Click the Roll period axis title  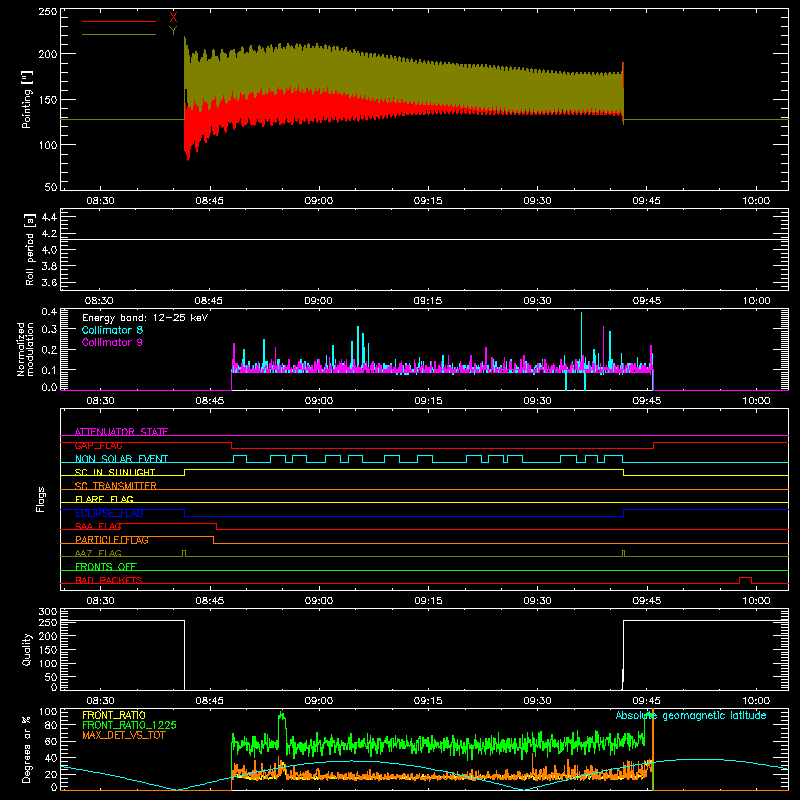[x=30, y=249]
